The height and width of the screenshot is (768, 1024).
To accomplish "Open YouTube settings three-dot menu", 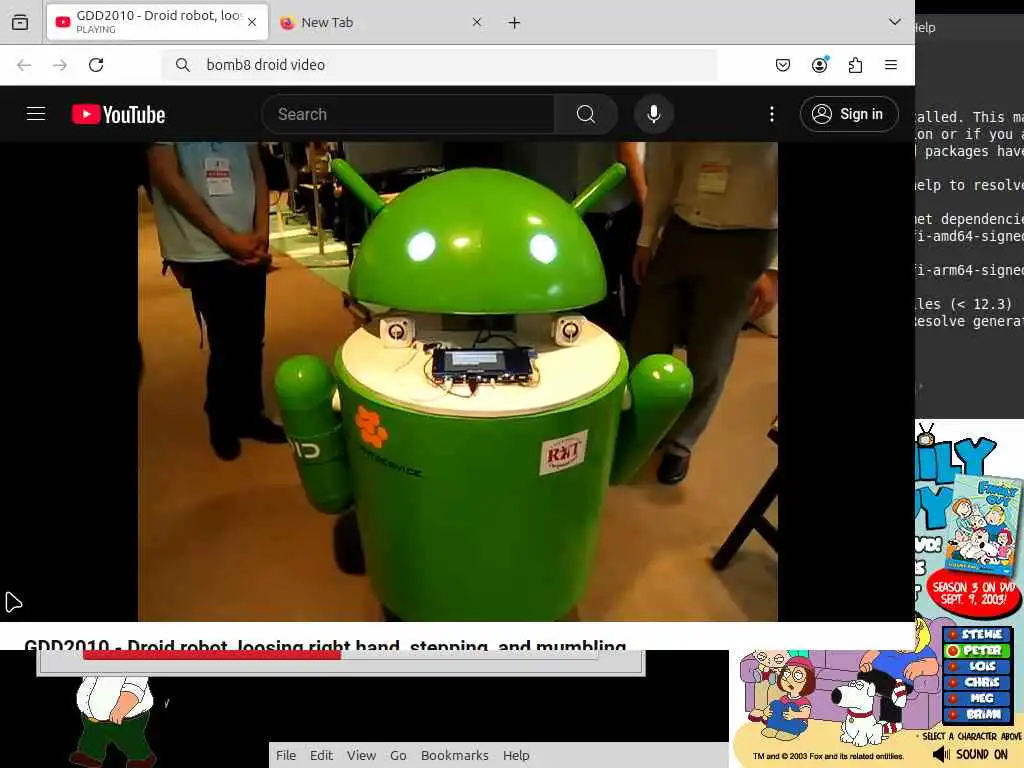I will [x=772, y=114].
